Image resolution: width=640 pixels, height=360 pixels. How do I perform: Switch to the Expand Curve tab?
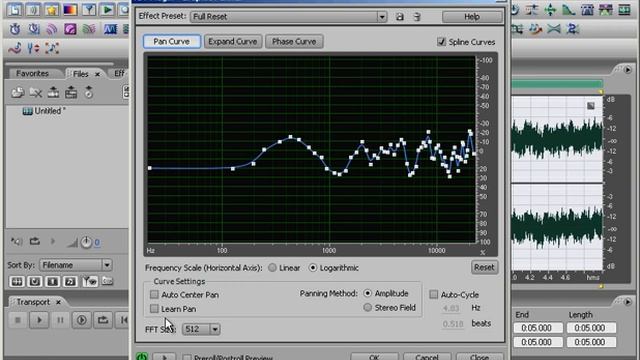[233, 41]
